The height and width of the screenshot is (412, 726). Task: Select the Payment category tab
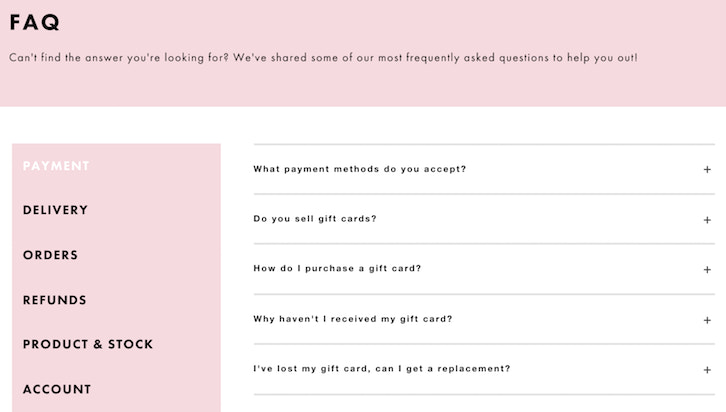coord(56,166)
